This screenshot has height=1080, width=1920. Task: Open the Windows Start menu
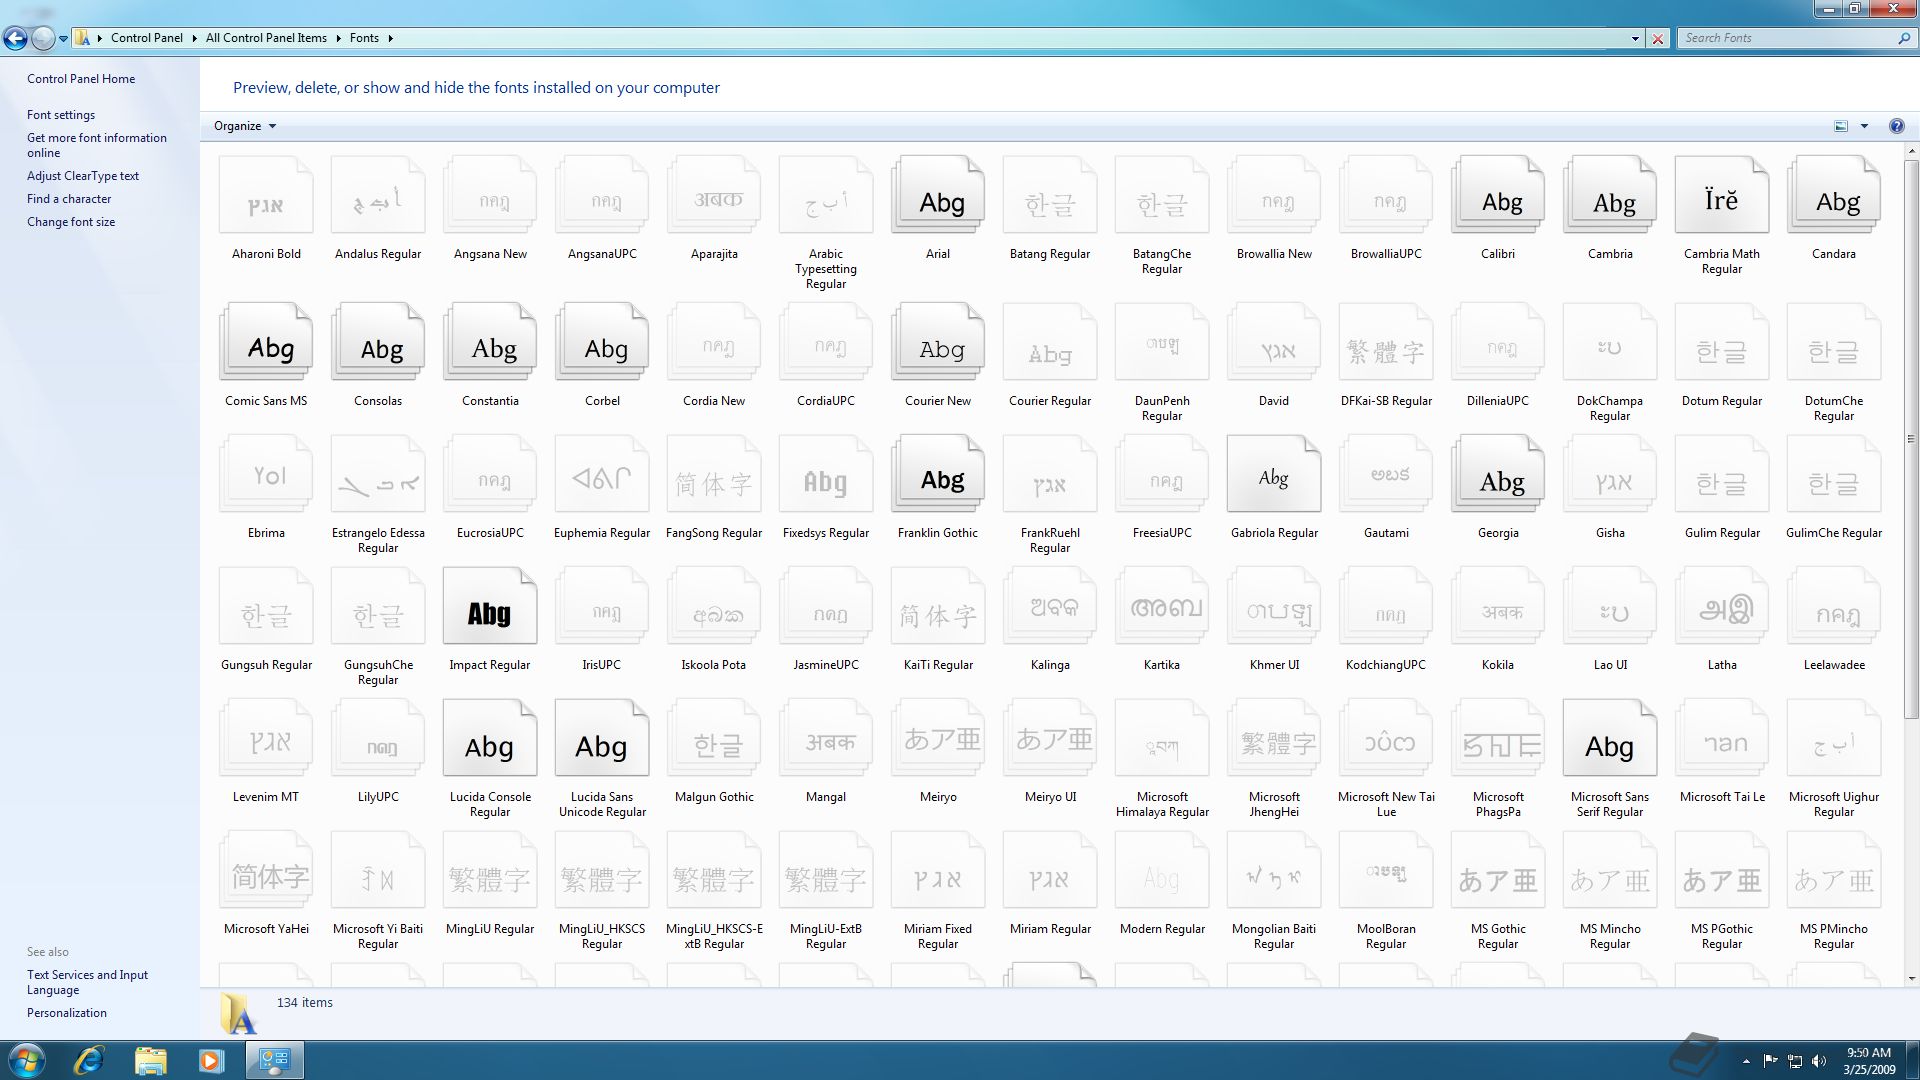tap(27, 1060)
